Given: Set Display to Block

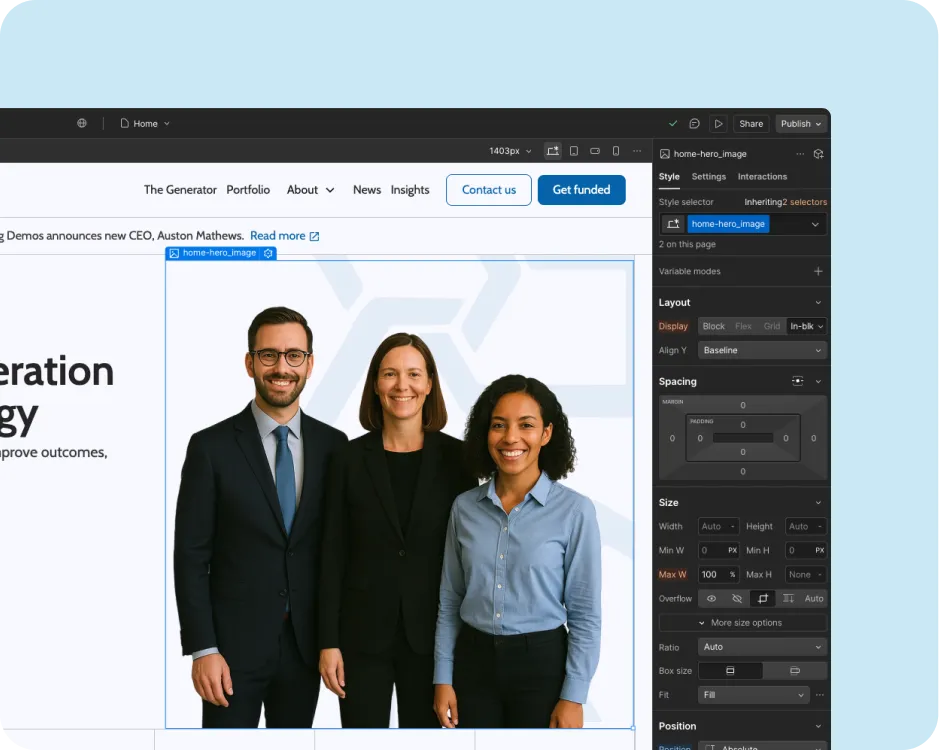Looking at the screenshot, I should tap(713, 326).
